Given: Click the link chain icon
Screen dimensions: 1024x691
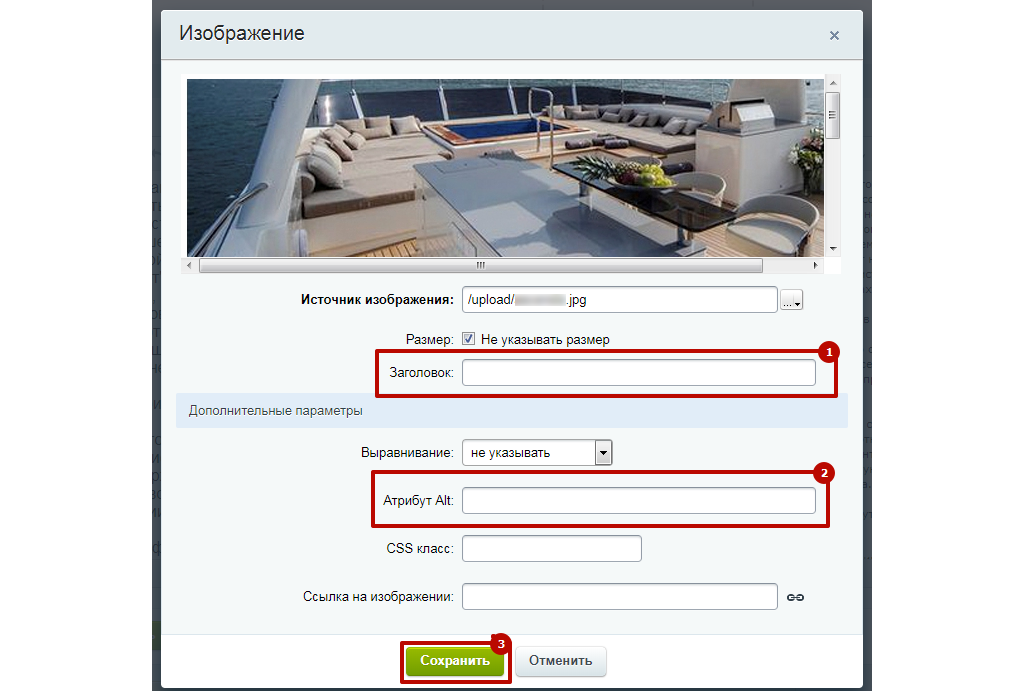Looking at the screenshot, I should 795,597.
